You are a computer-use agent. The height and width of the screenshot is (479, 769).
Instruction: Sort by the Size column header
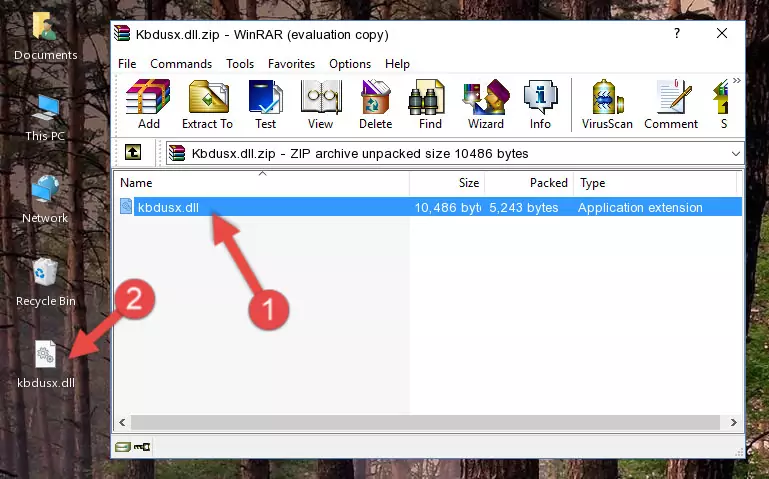point(447,183)
